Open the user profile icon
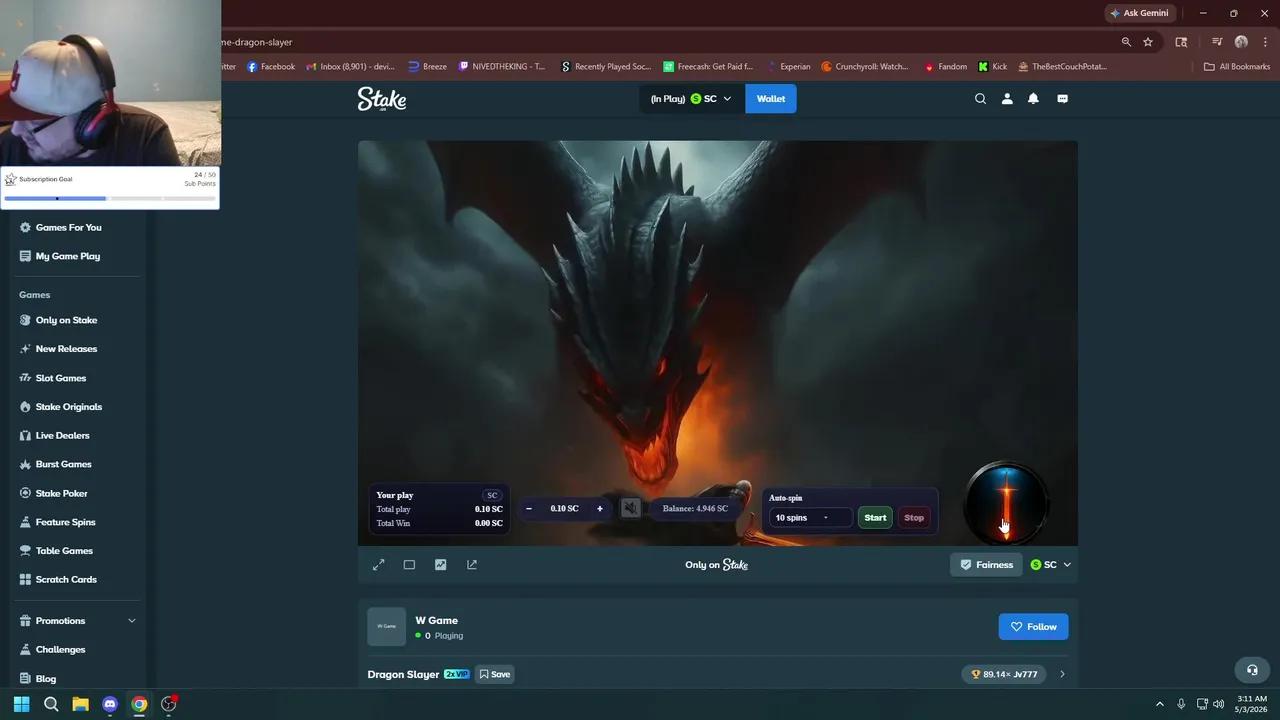1280x720 pixels. tap(1007, 99)
